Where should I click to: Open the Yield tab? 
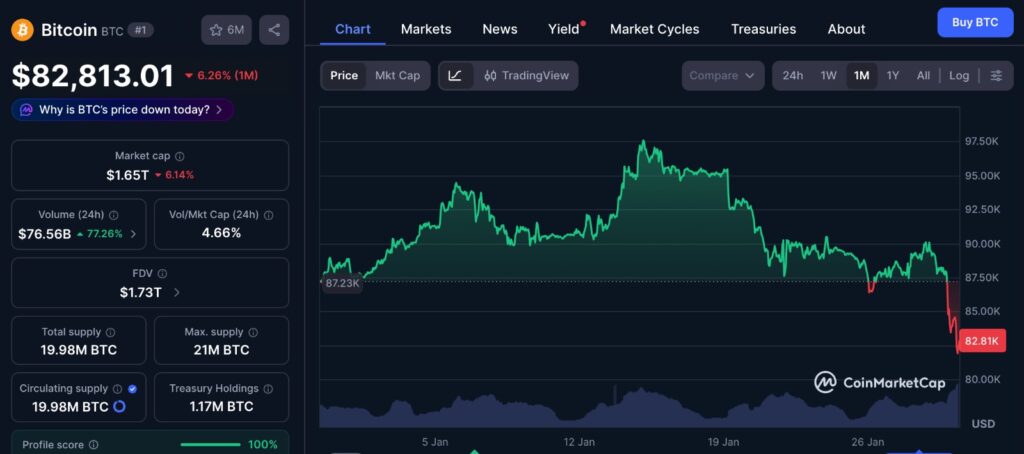564,29
